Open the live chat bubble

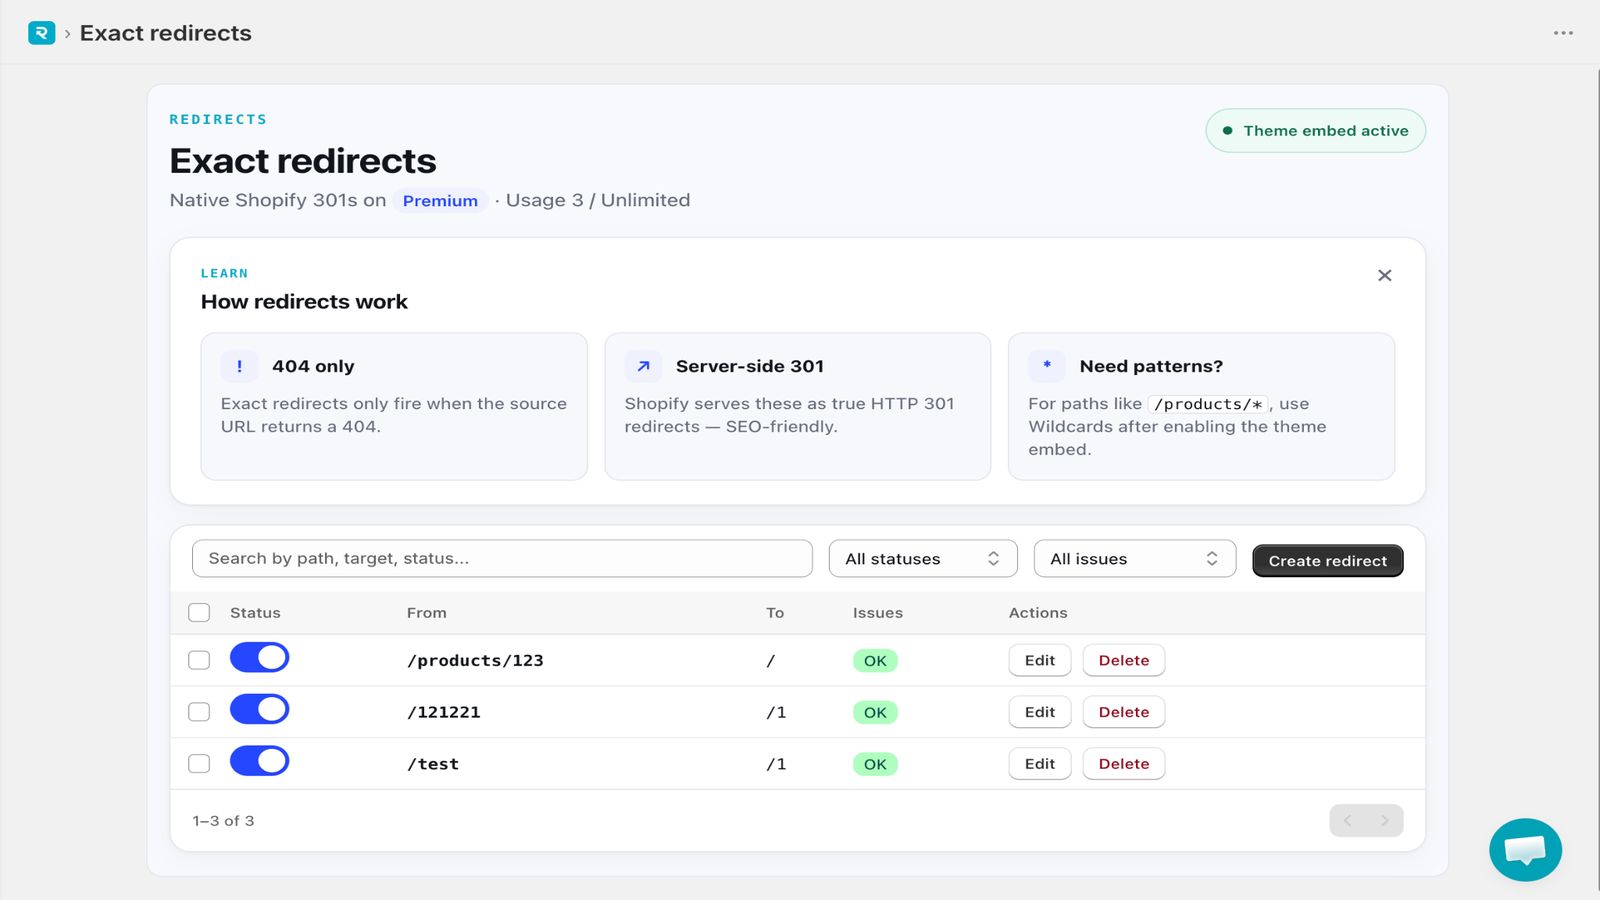(1525, 850)
